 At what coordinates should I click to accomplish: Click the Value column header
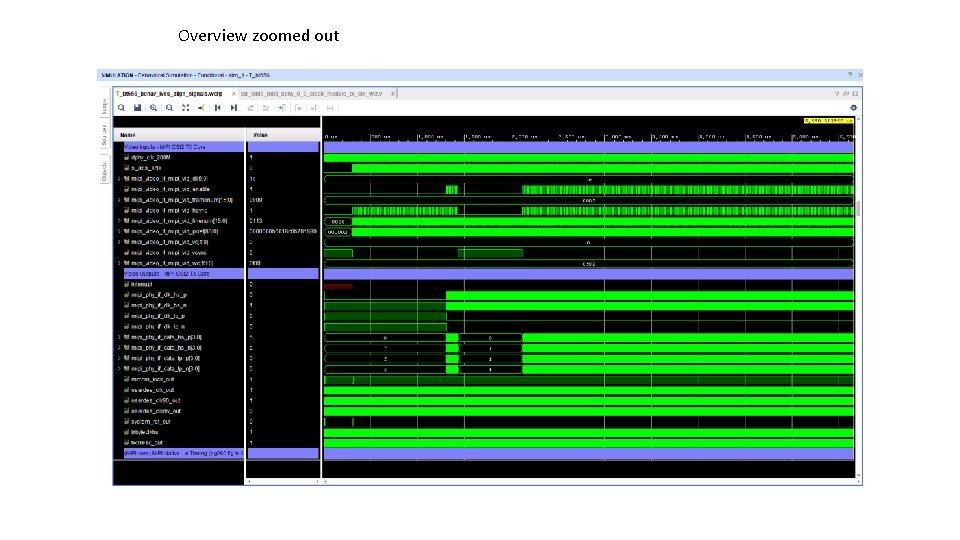283,135
